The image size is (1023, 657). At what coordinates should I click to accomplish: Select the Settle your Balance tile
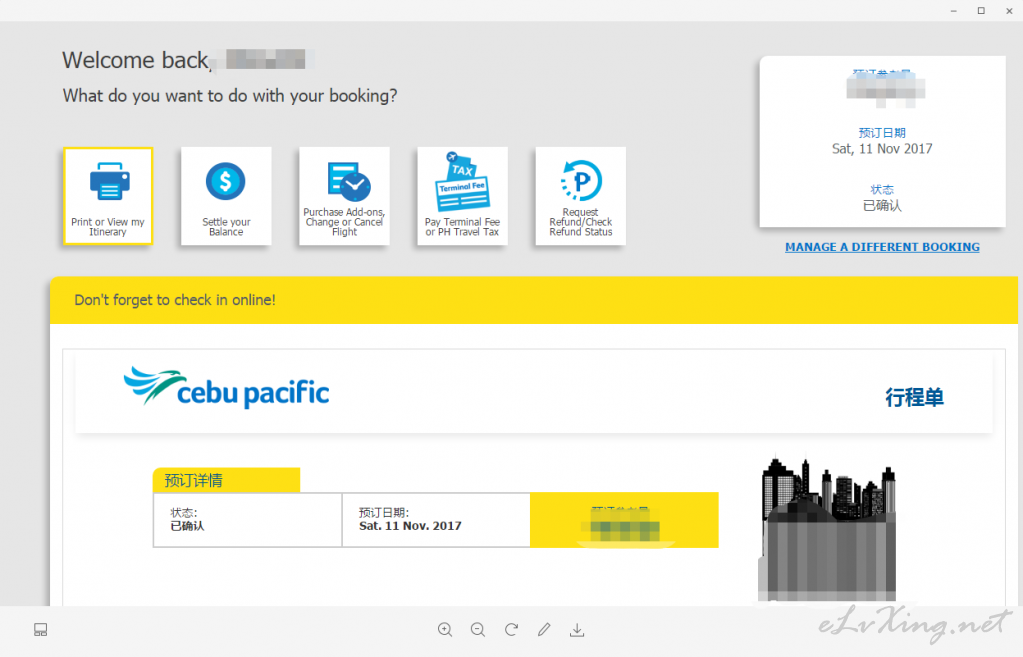coord(226,196)
